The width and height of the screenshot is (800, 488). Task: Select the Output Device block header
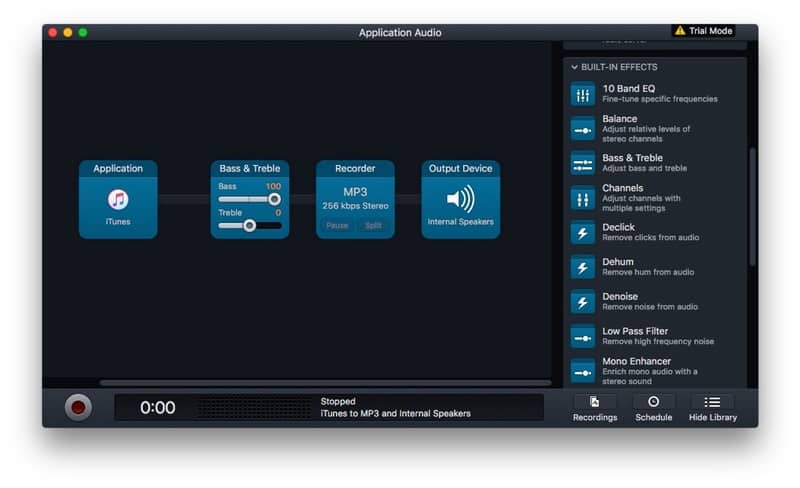point(460,168)
